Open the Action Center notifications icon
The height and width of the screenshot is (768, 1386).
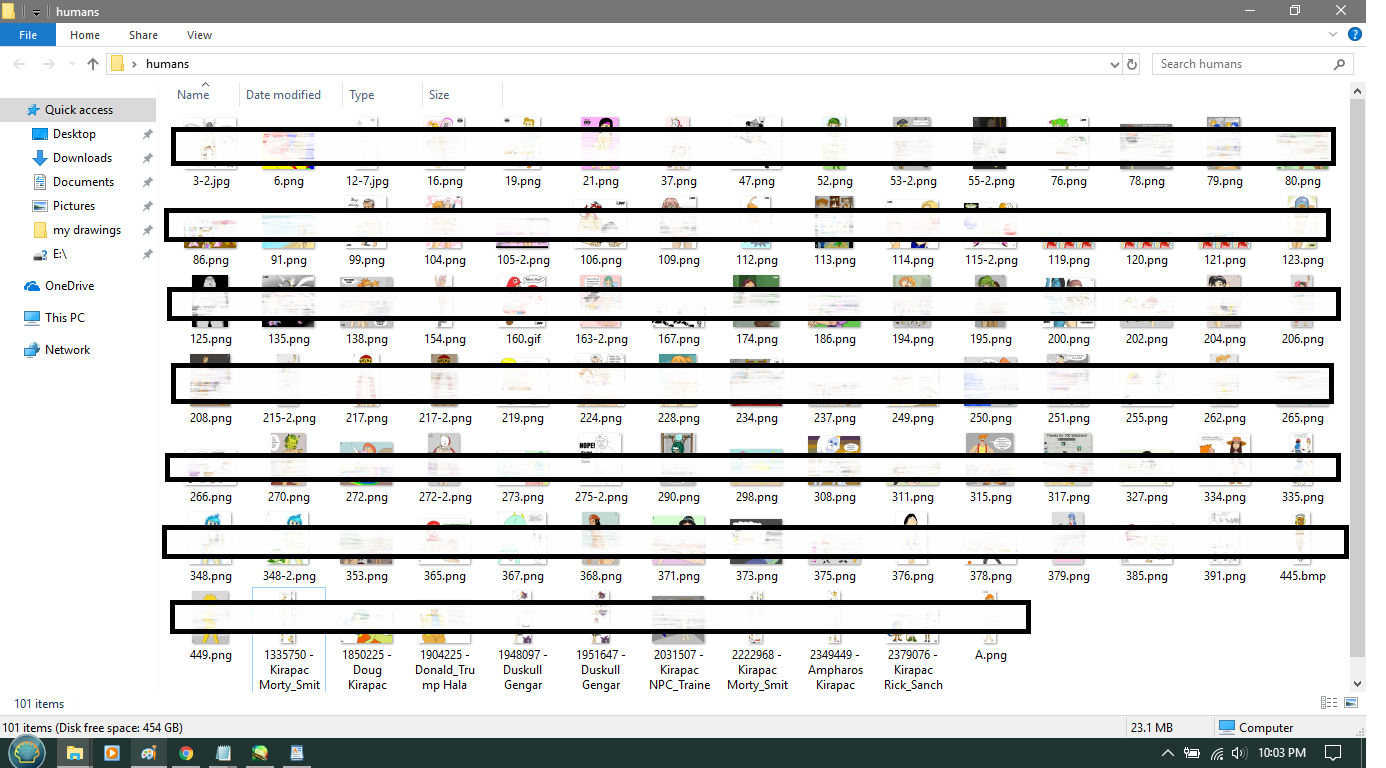(1333, 753)
